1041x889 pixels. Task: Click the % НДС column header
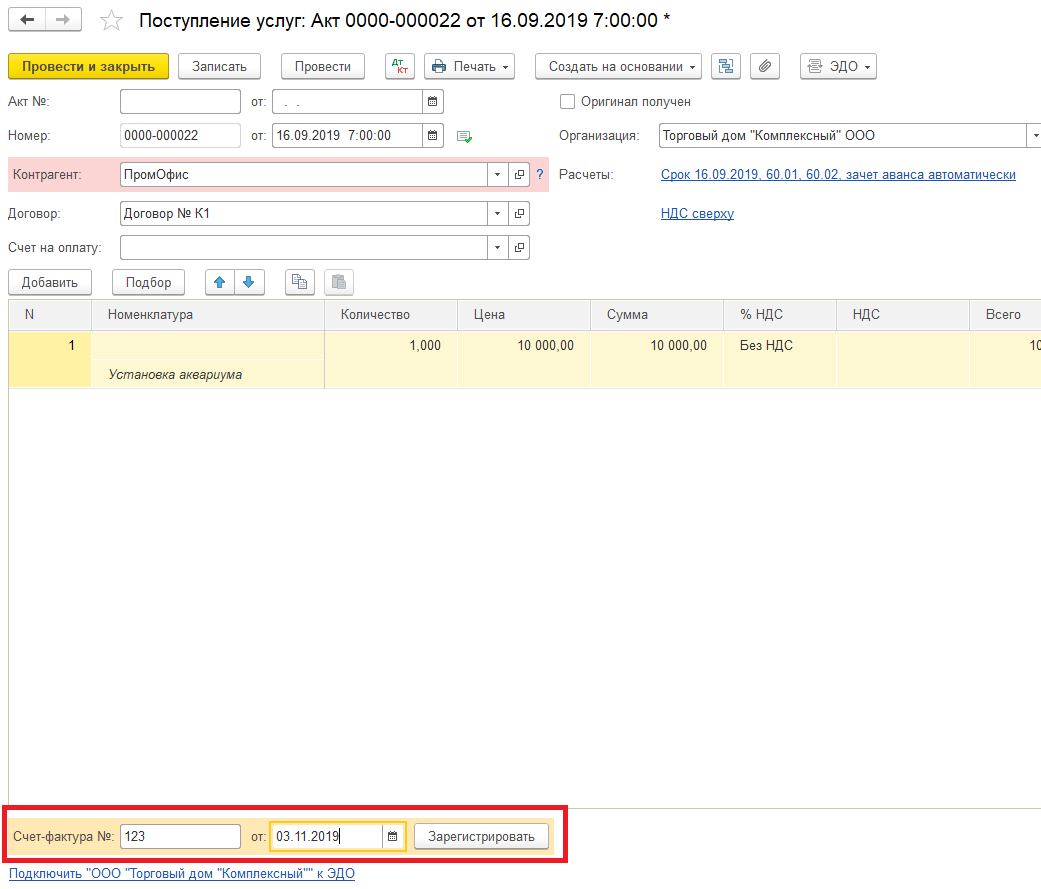pyautogui.click(x=780, y=315)
